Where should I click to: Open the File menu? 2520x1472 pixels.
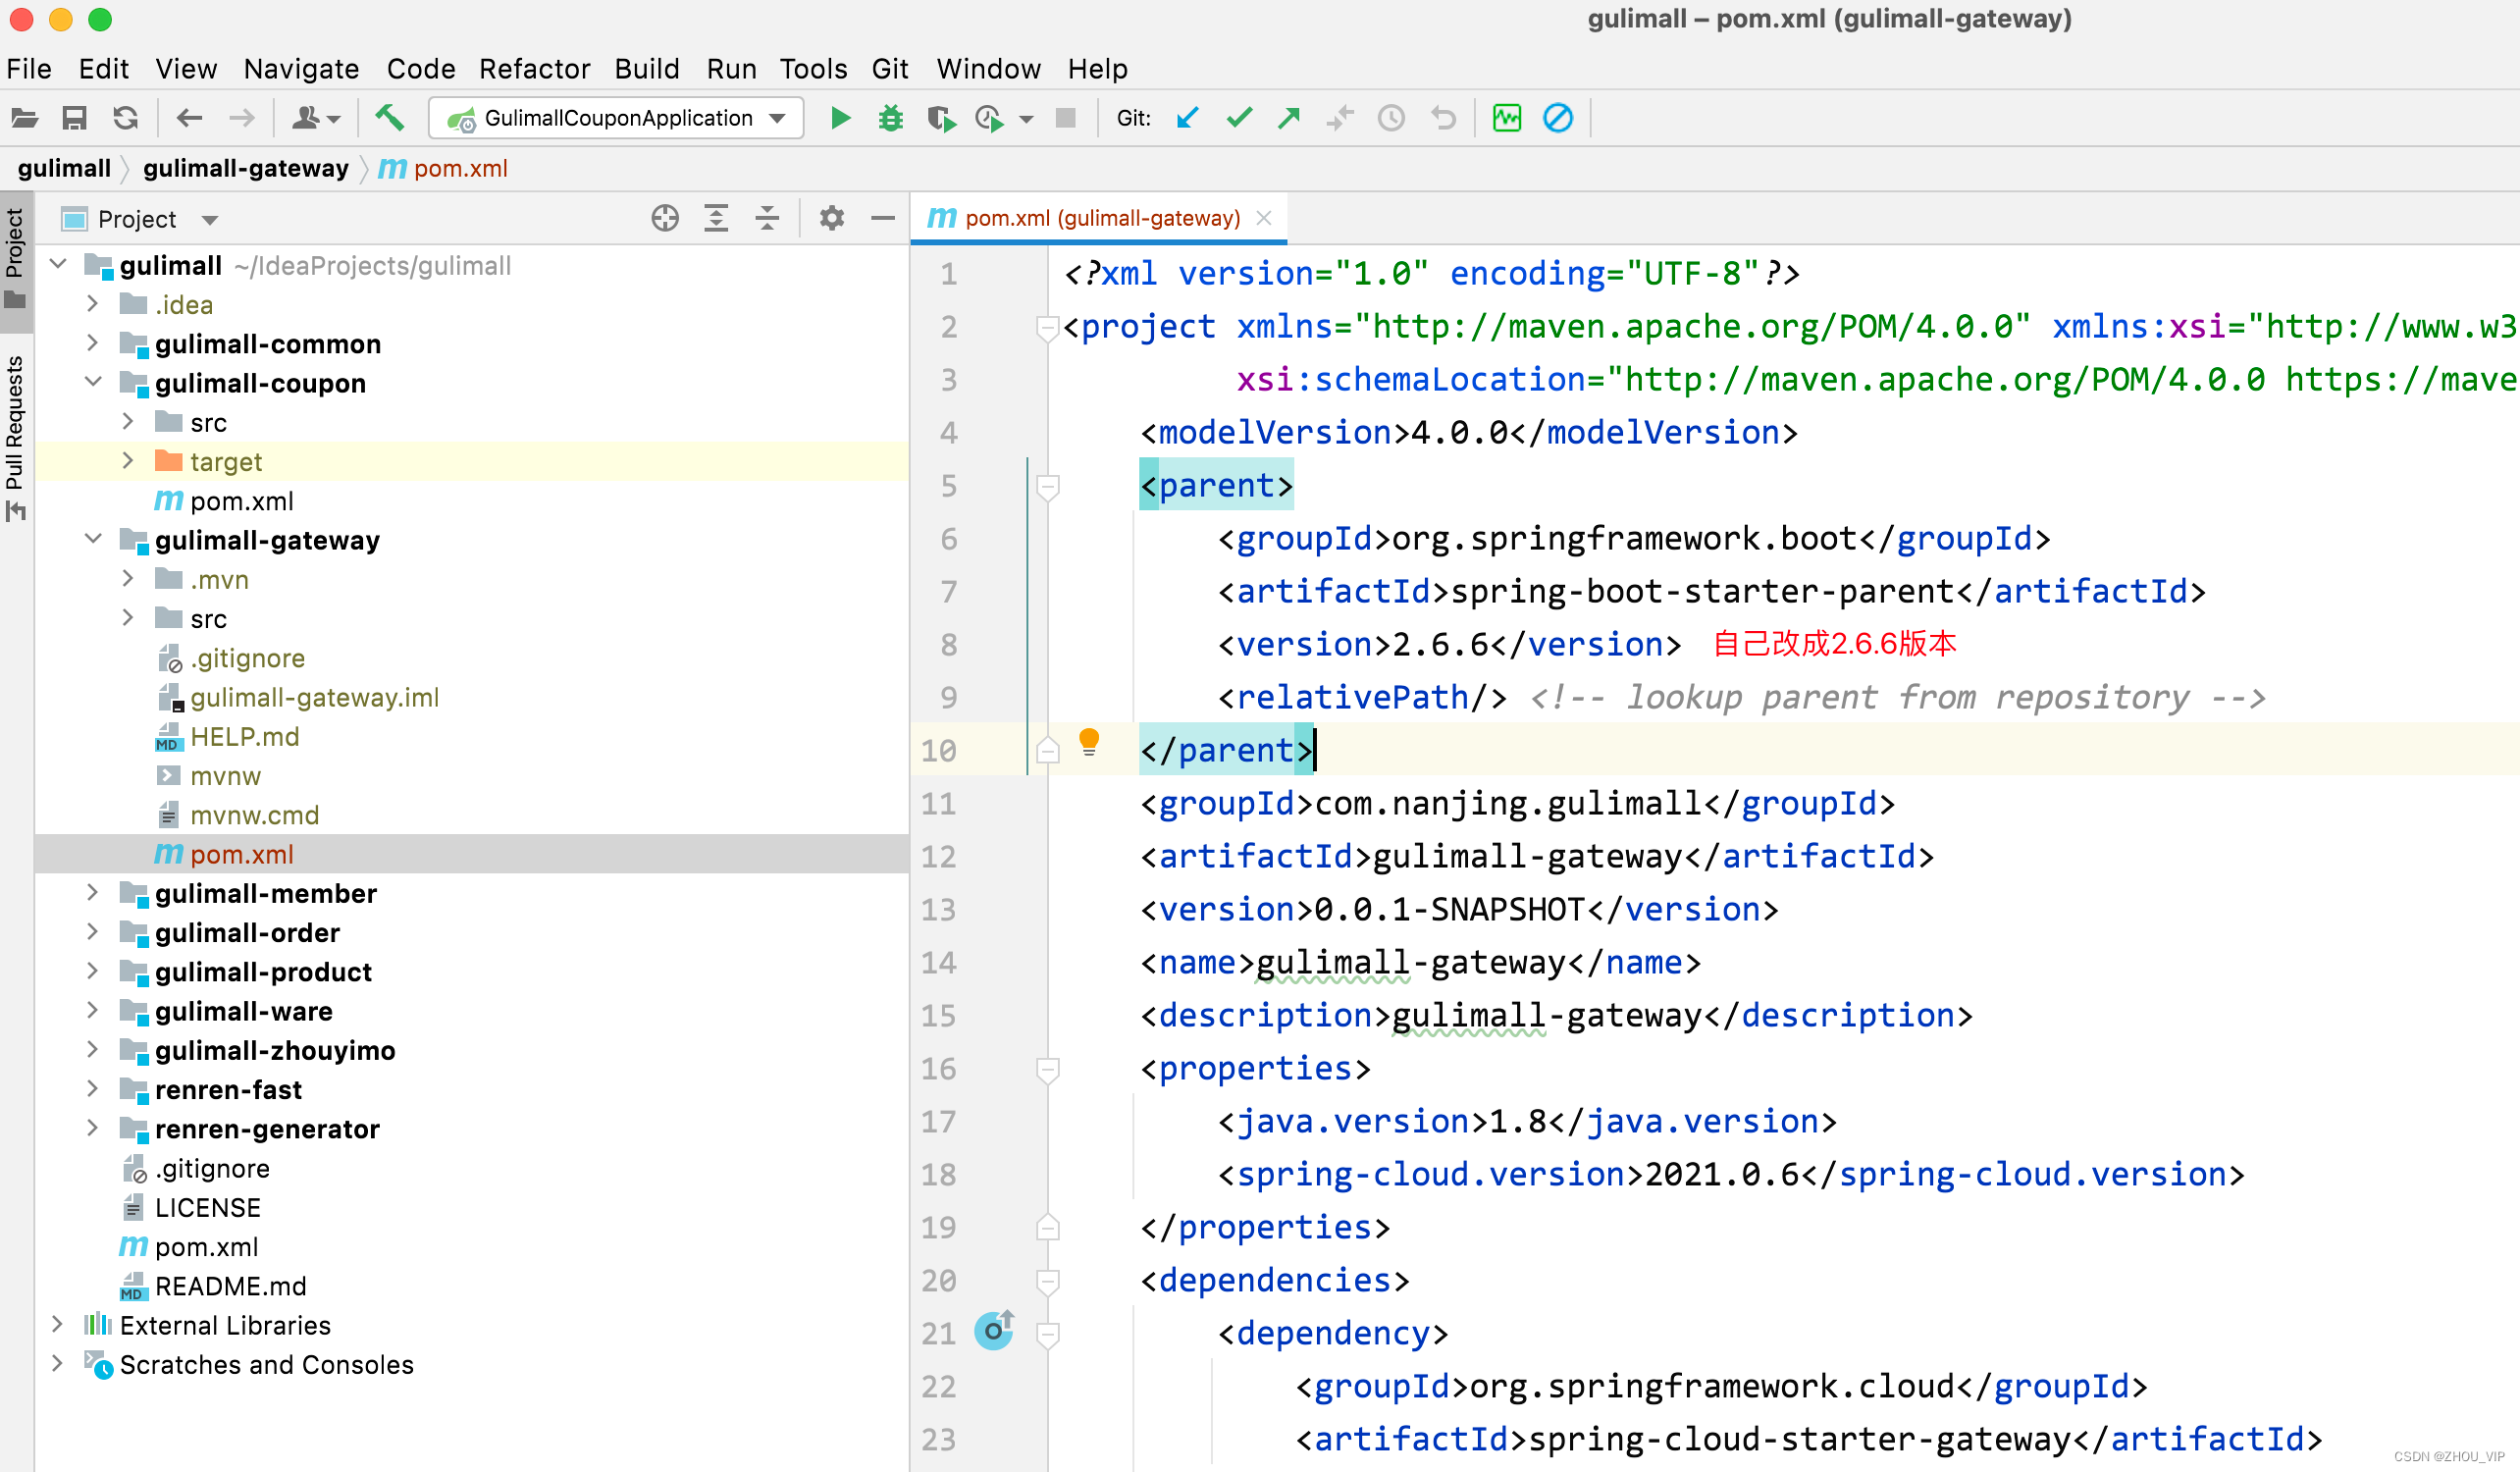pyautogui.click(x=29, y=68)
